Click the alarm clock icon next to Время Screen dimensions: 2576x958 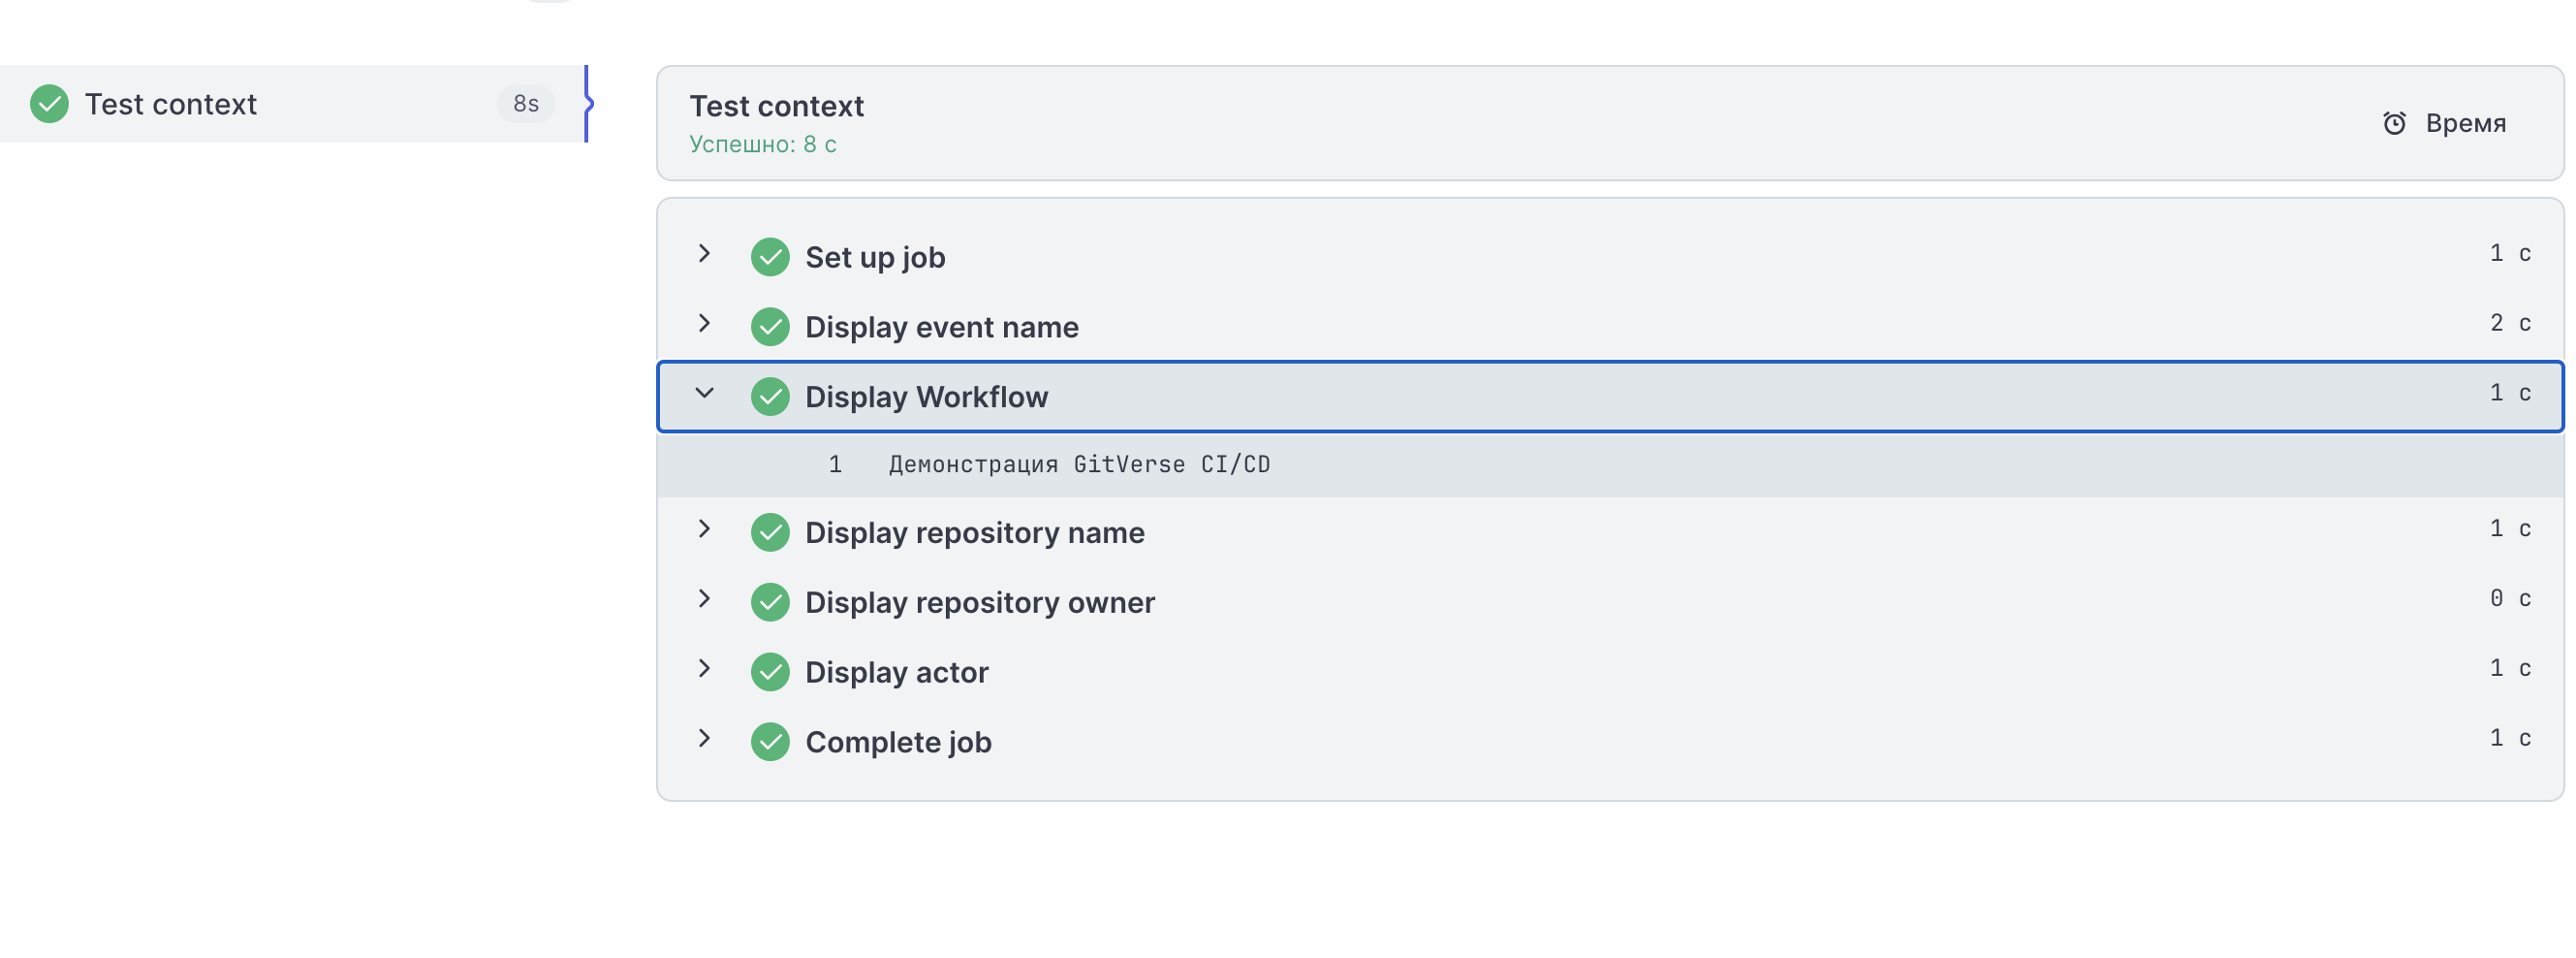tap(2394, 123)
